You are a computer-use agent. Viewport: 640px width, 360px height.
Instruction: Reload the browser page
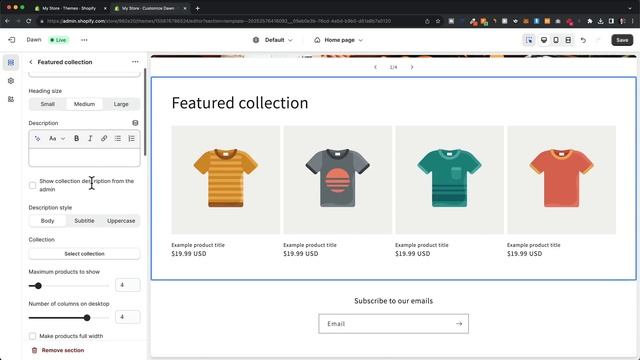(x=29, y=21)
